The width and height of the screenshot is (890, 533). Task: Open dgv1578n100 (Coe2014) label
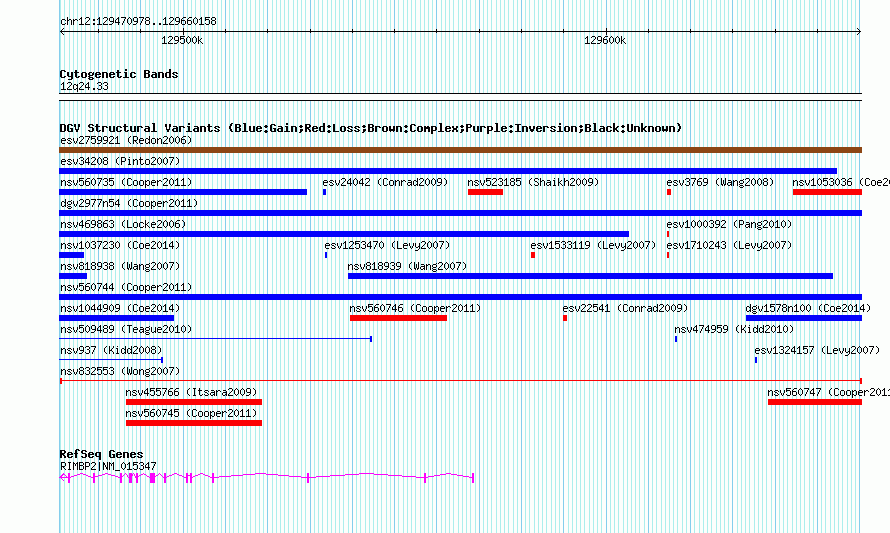tap(808, 308)
